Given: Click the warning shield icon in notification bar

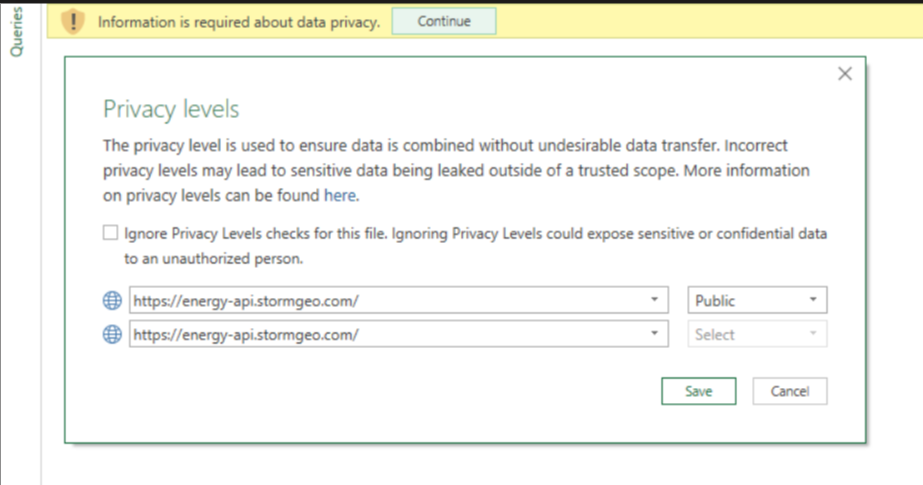Looking at the screenshot, I should [x=73, y=22].
